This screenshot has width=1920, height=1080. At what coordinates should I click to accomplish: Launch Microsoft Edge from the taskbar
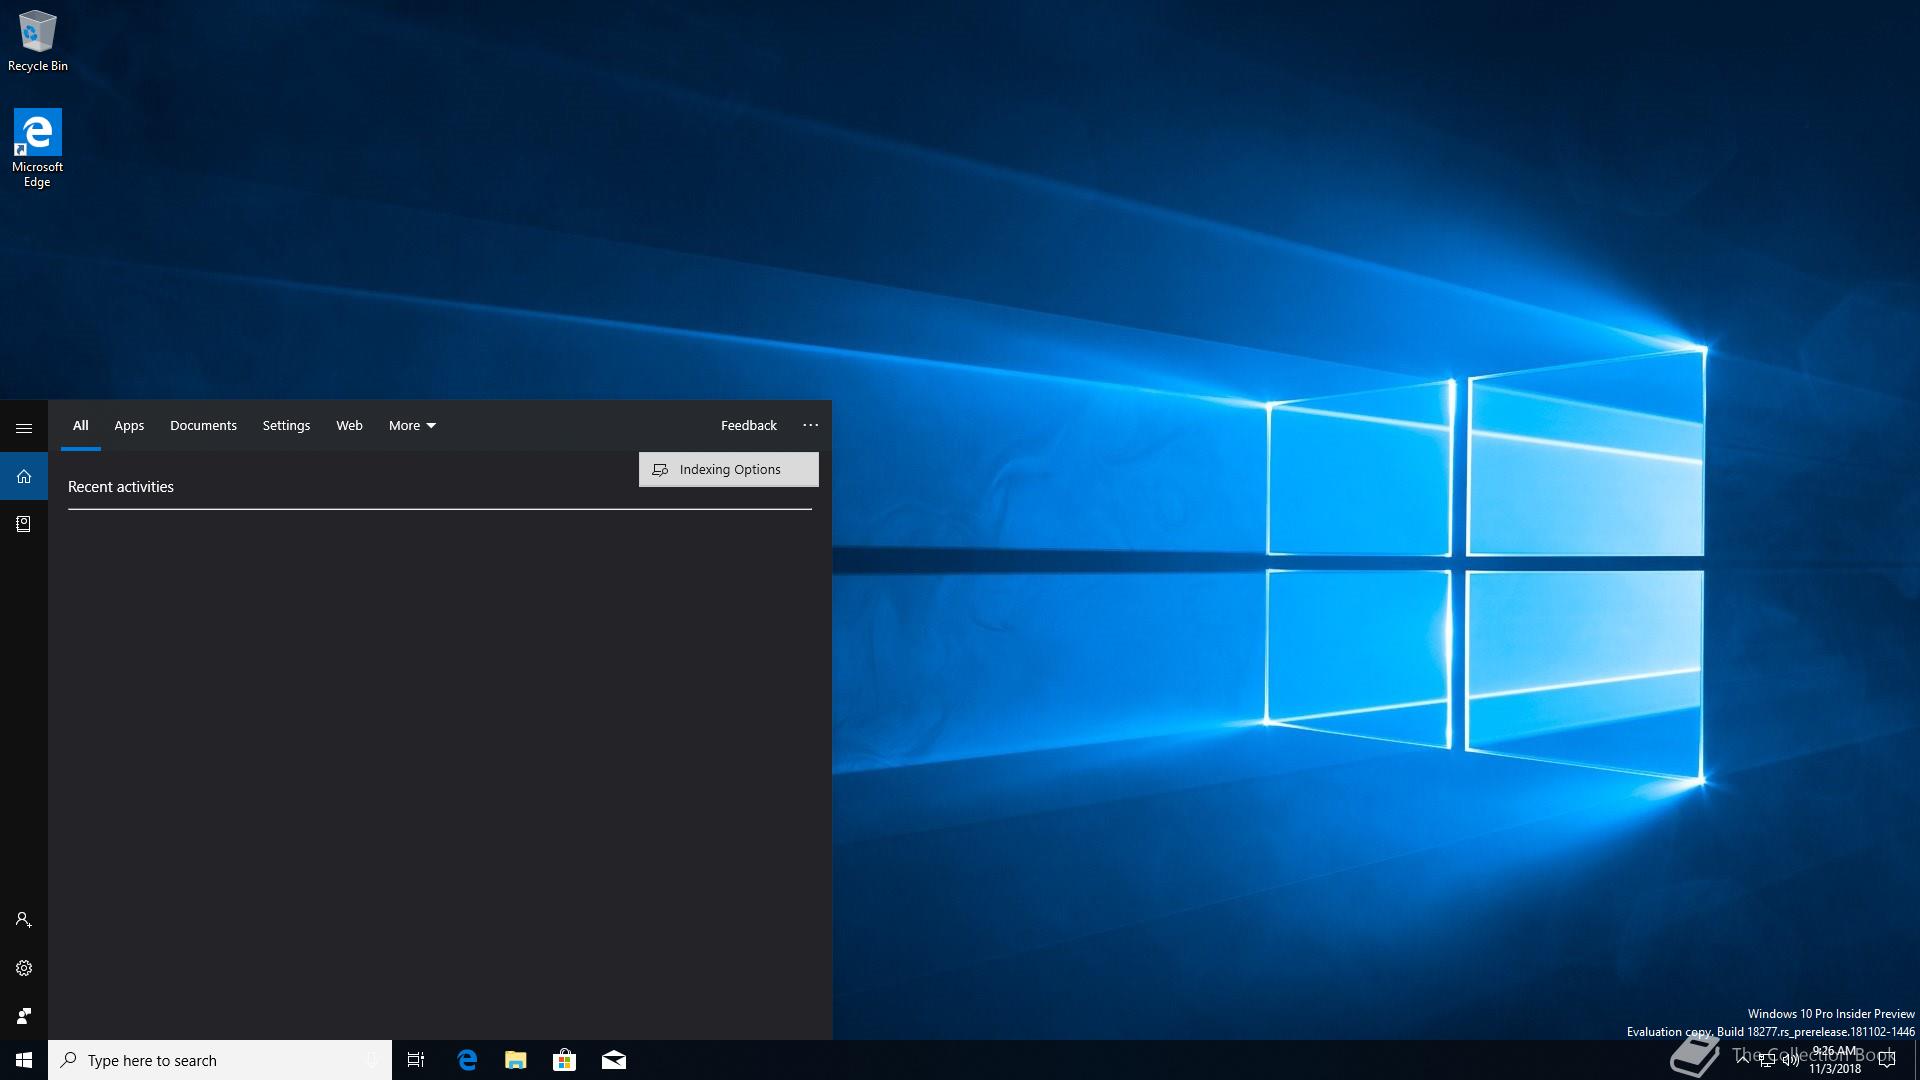click(467, 1060)
